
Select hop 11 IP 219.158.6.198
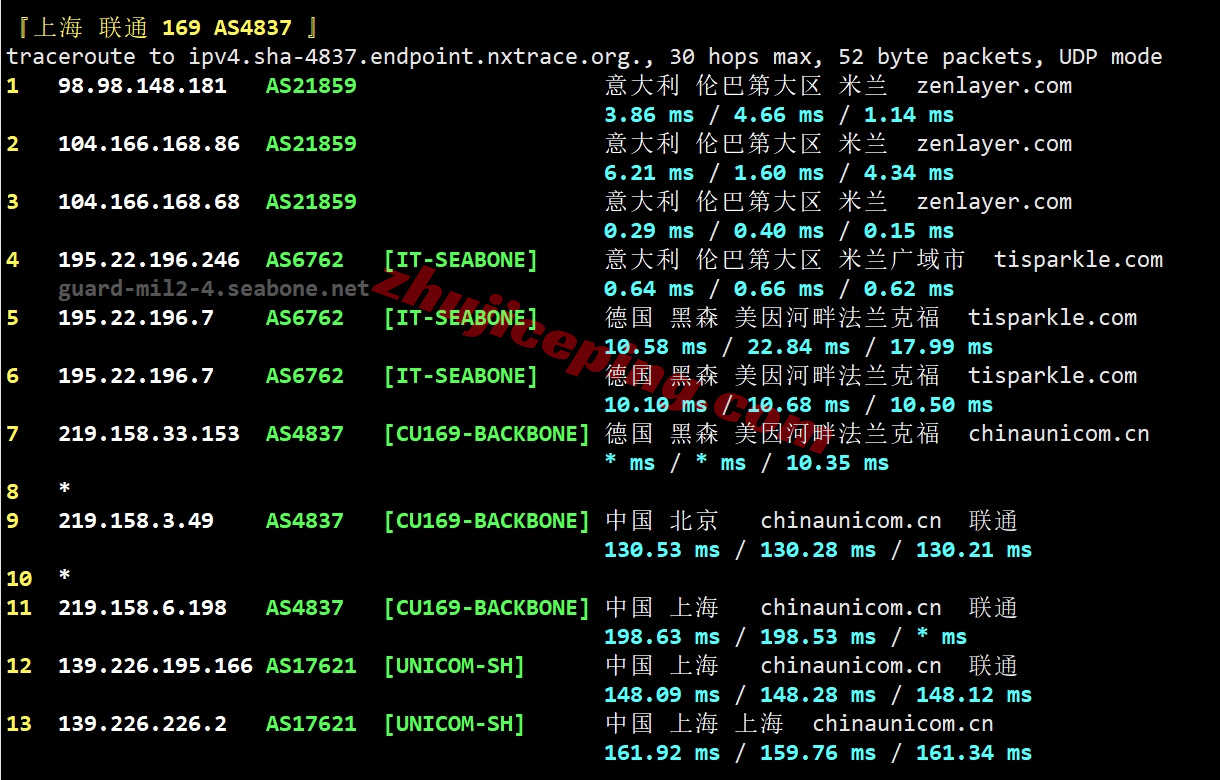click(x=142, y=608)
